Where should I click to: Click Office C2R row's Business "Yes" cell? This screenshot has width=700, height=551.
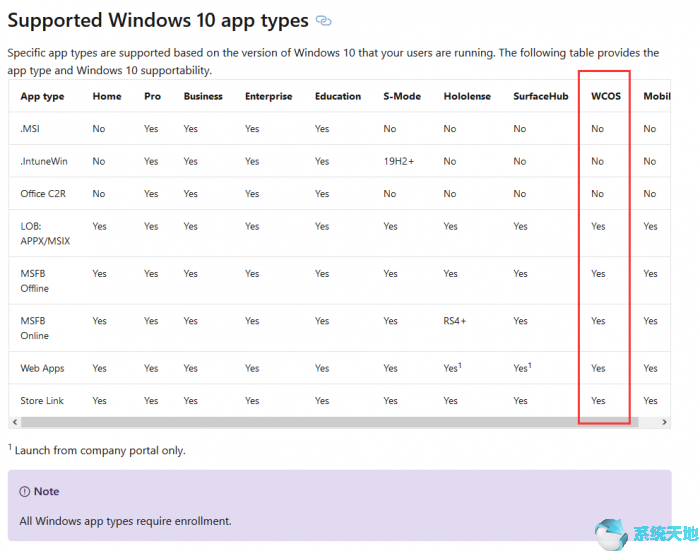pyautogui.click(x=191, y=194)
